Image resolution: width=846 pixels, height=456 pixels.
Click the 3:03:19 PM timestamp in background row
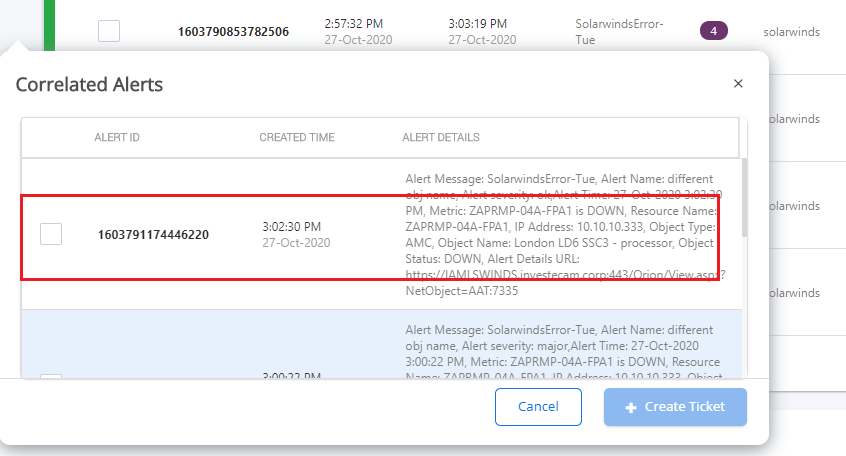(477, 24)
